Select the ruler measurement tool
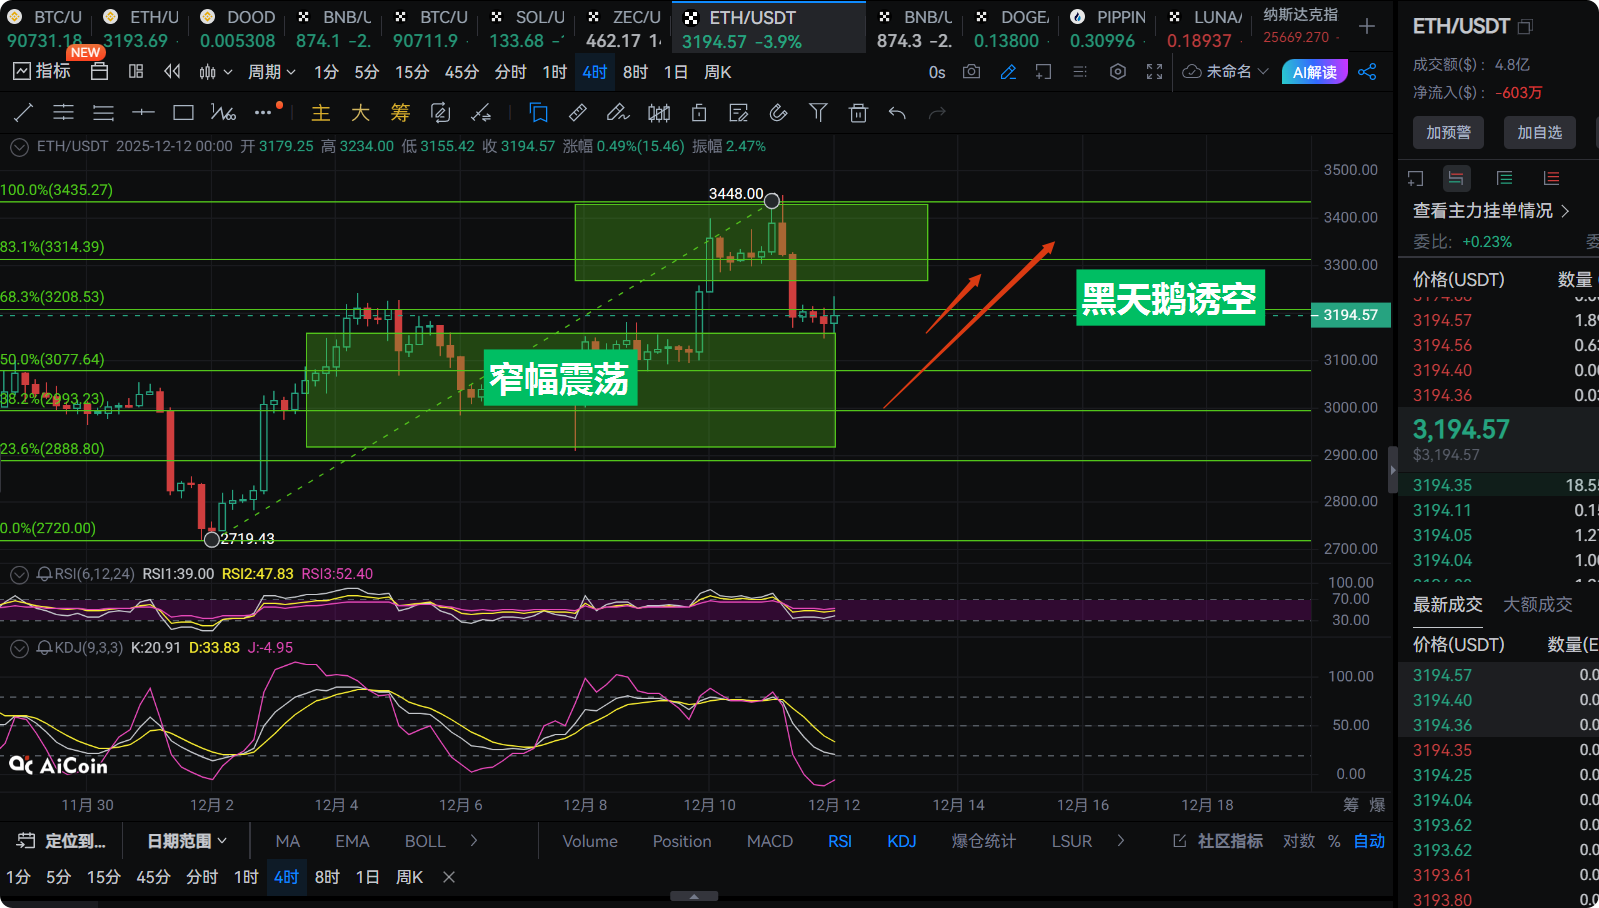 pyautogui.click(x=578, y=113)
